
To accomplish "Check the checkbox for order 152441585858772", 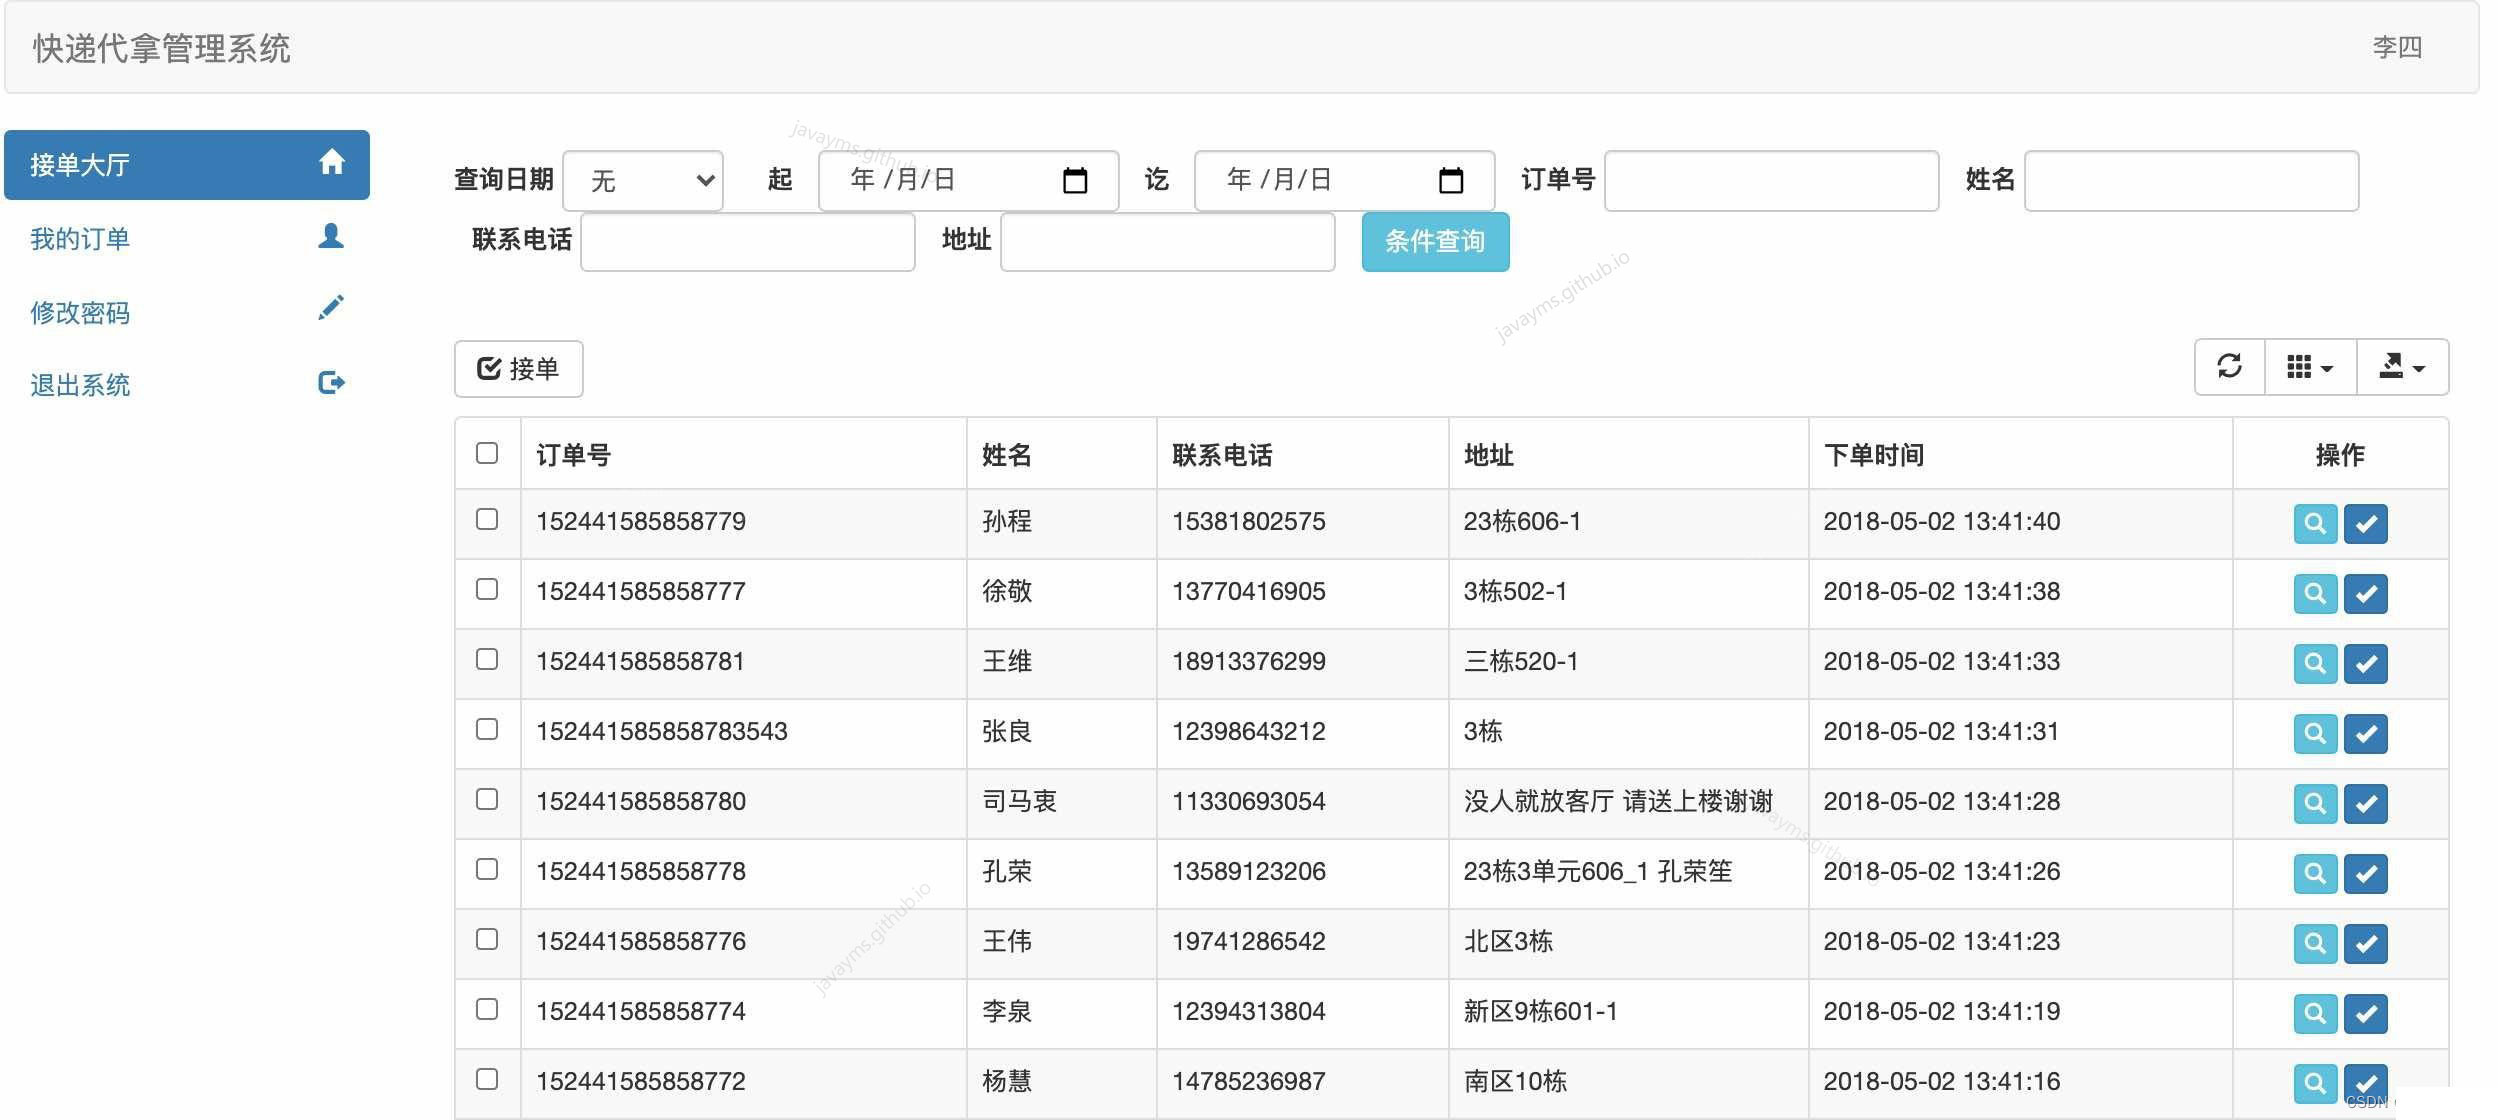I will [x=488, y=1080].
